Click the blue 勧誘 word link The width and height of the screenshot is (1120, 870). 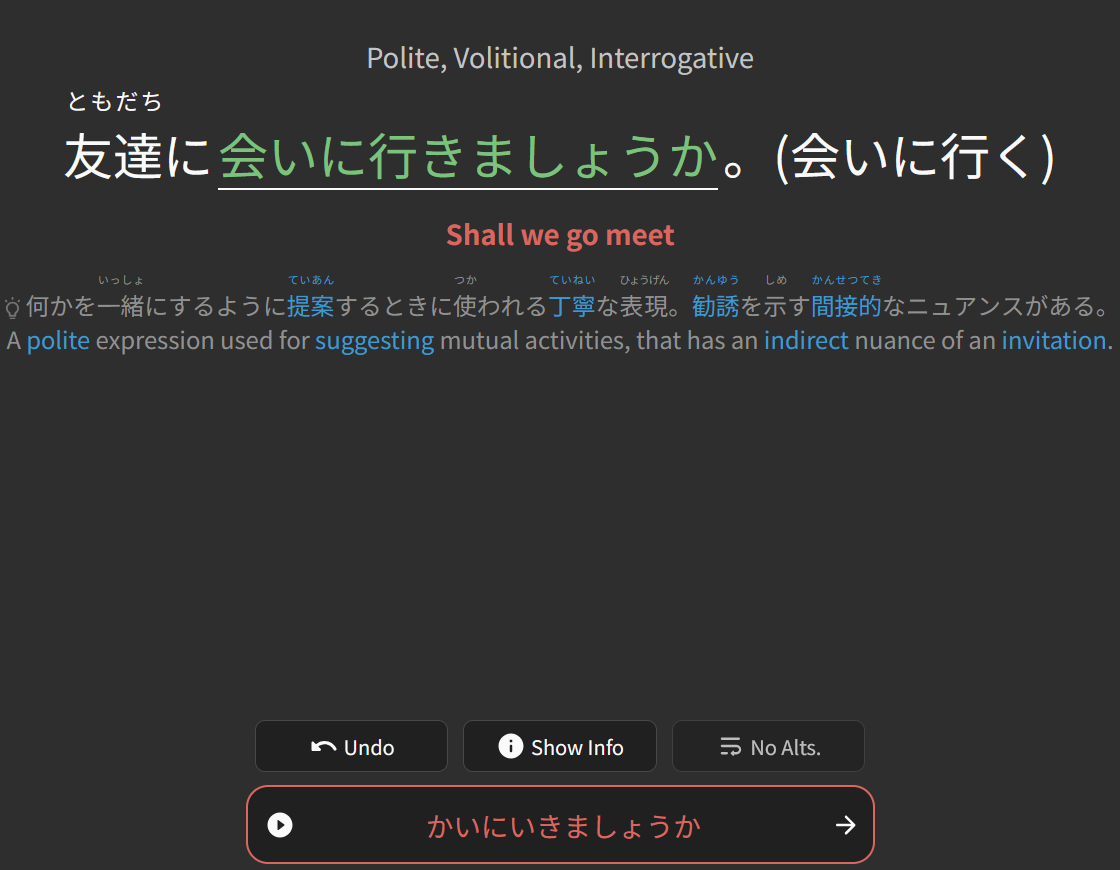point(715,306)
